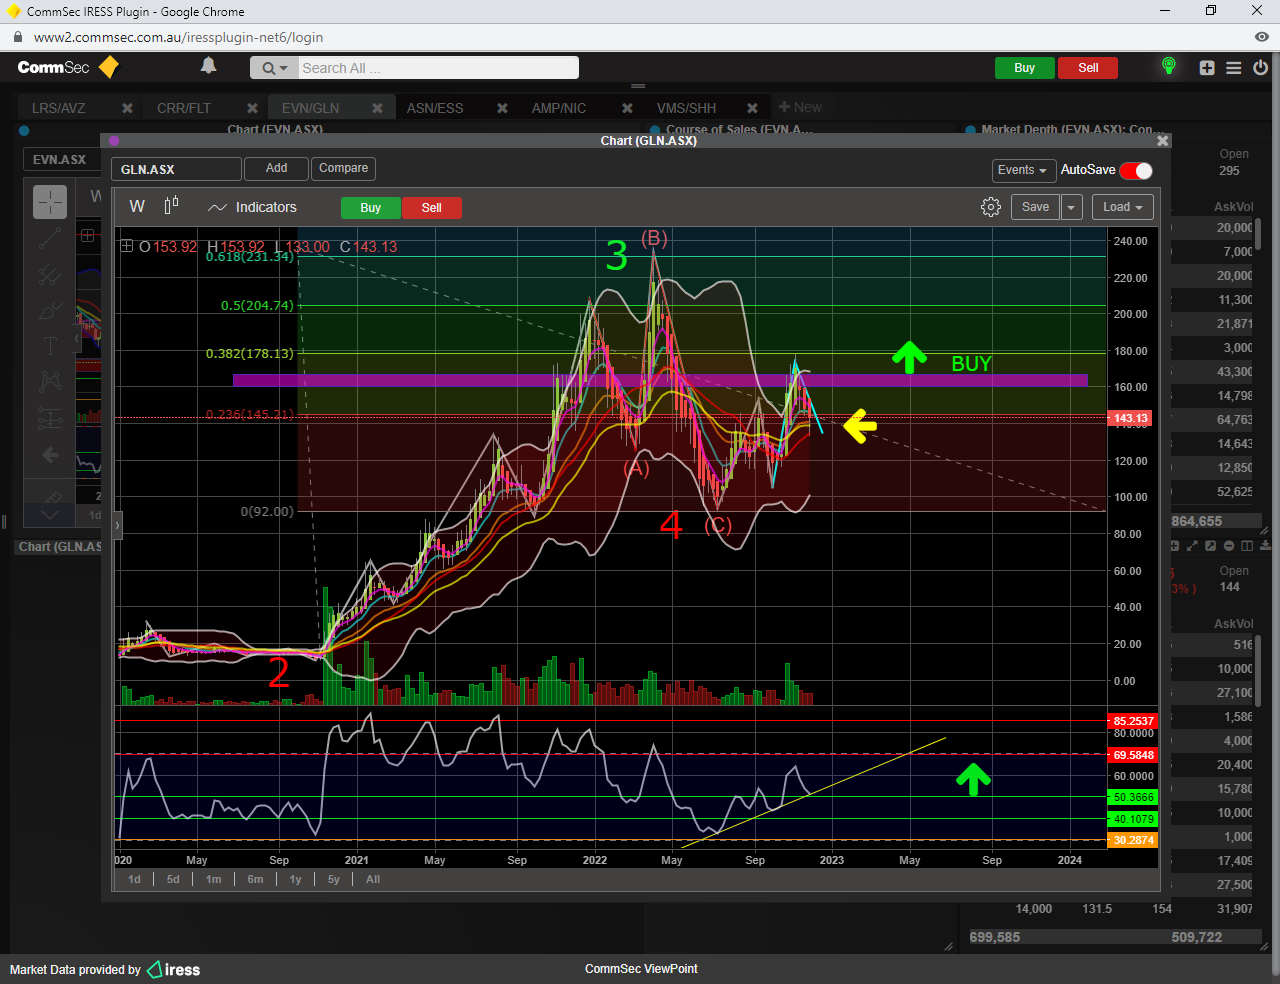
Task: Expand the arrow next to Save
Action: [1071, 207]
